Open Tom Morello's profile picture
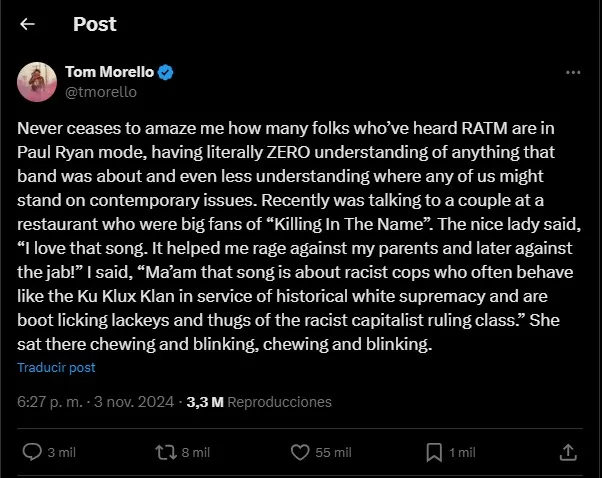602x478 pixels. coord(35,81)
